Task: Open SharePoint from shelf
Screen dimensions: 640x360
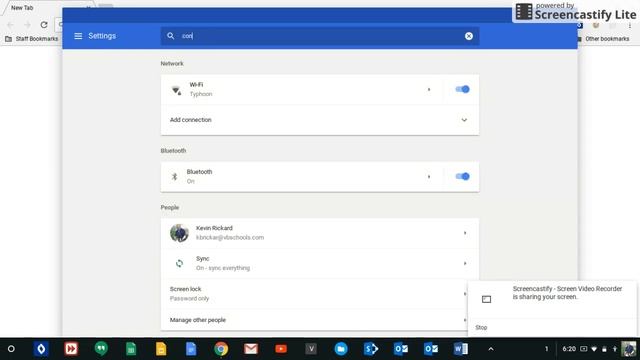Action: [371, 349]
